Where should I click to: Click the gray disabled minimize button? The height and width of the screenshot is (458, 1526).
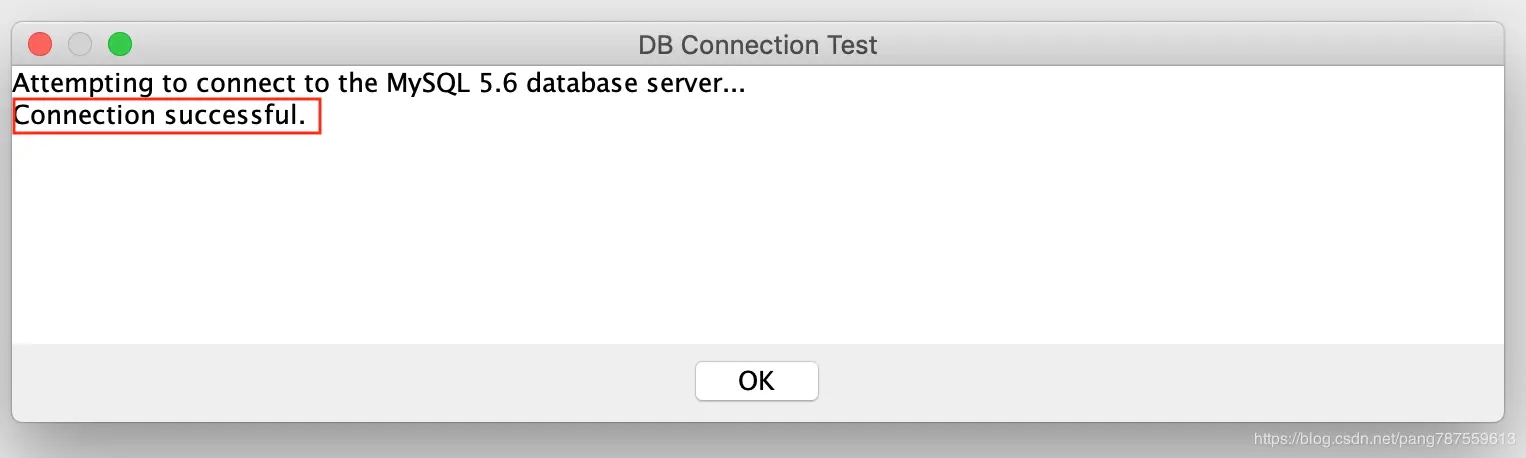(x=80, y=44)
